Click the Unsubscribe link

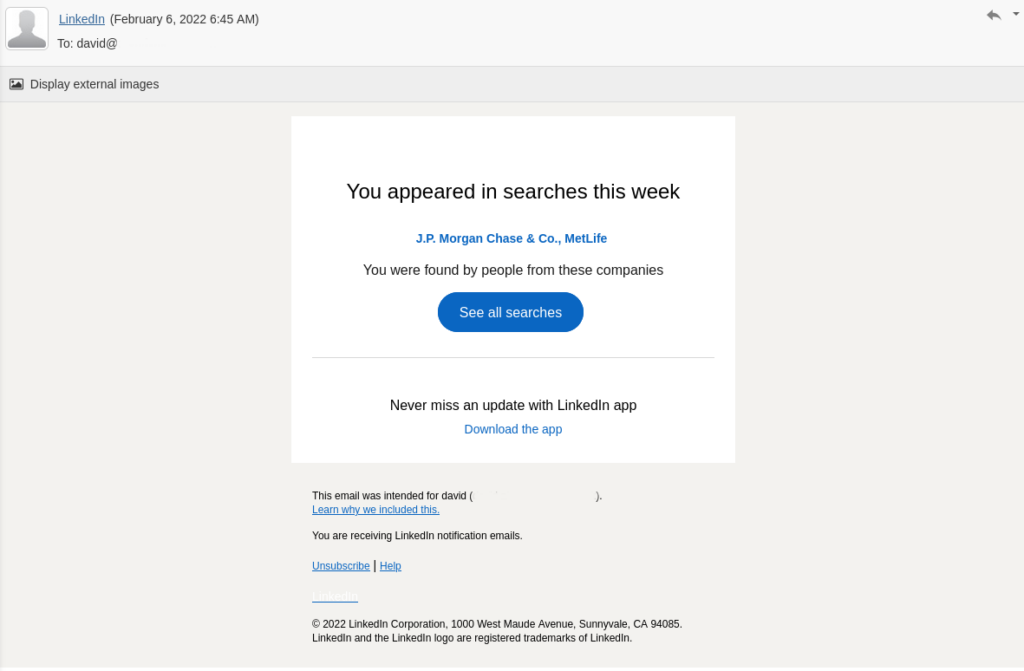tap(341, 566)
